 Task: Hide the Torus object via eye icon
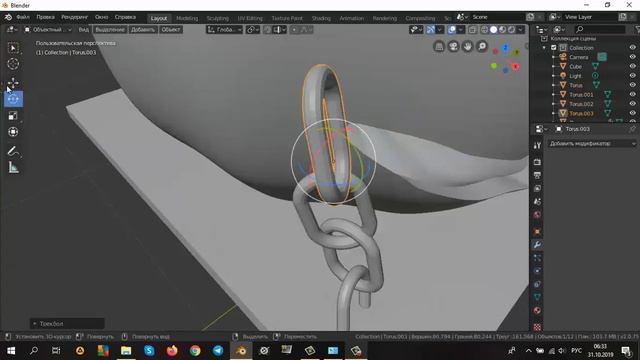(632, 85)
